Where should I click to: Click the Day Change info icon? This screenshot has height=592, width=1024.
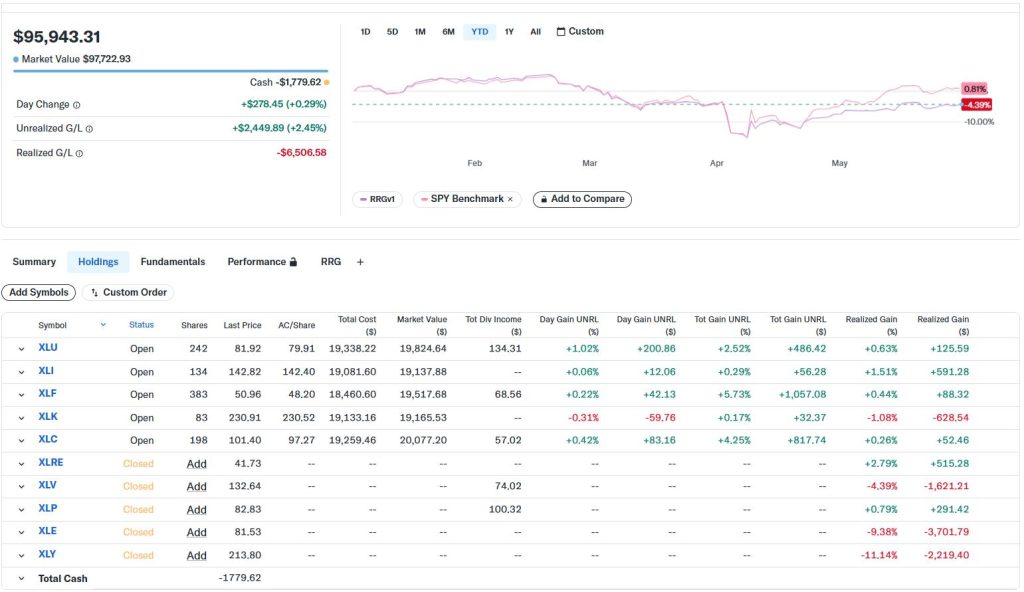(76, 105)
